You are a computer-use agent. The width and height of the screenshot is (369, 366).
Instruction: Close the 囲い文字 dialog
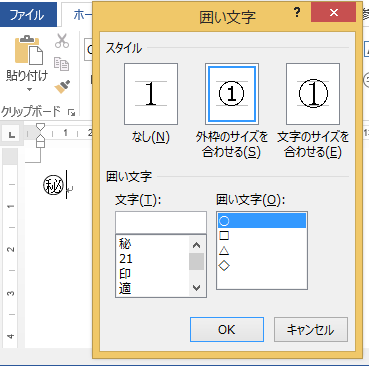(x=334, y=13)
